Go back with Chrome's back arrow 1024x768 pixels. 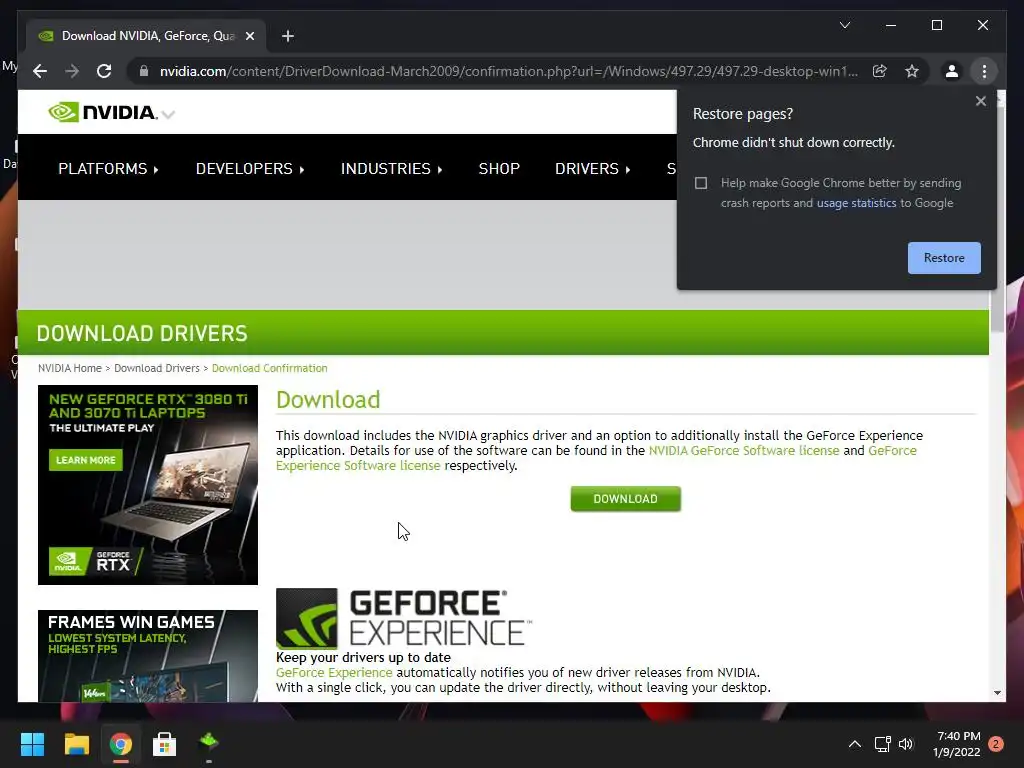[40, 71]
